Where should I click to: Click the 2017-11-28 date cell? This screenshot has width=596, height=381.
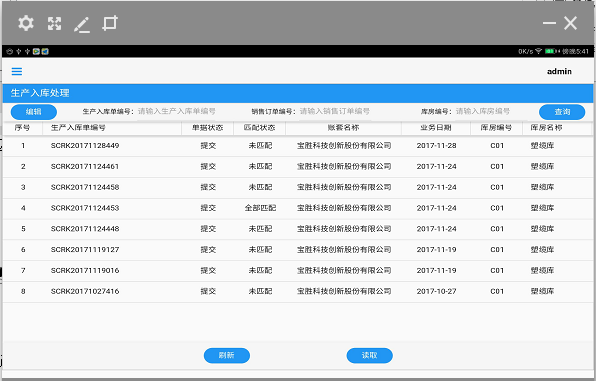pyautogui.click(x=436, y=146)
